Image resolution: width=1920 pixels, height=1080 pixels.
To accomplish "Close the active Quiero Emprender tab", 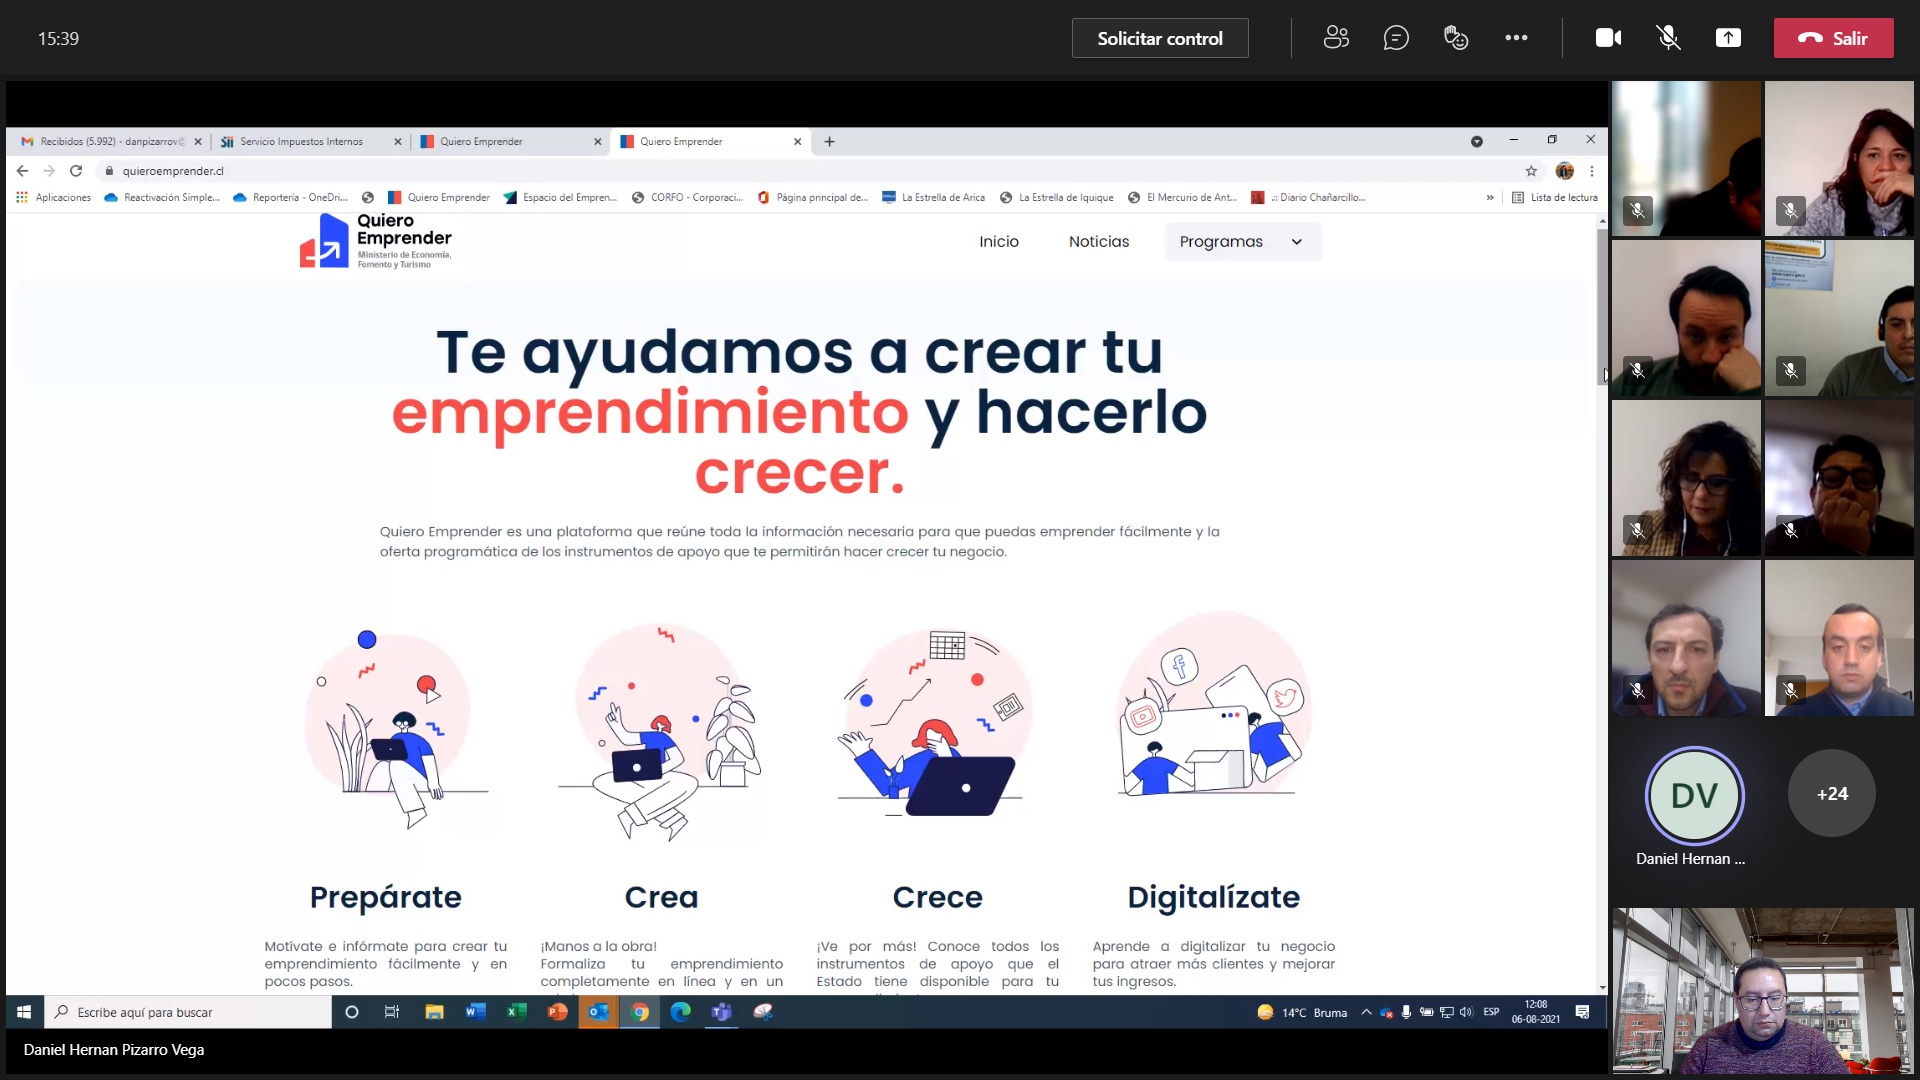I will point(797,141).
